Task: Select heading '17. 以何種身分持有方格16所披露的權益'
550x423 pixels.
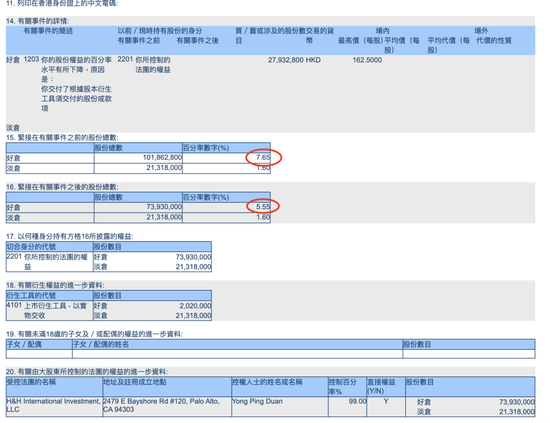Action: point(69,236)
